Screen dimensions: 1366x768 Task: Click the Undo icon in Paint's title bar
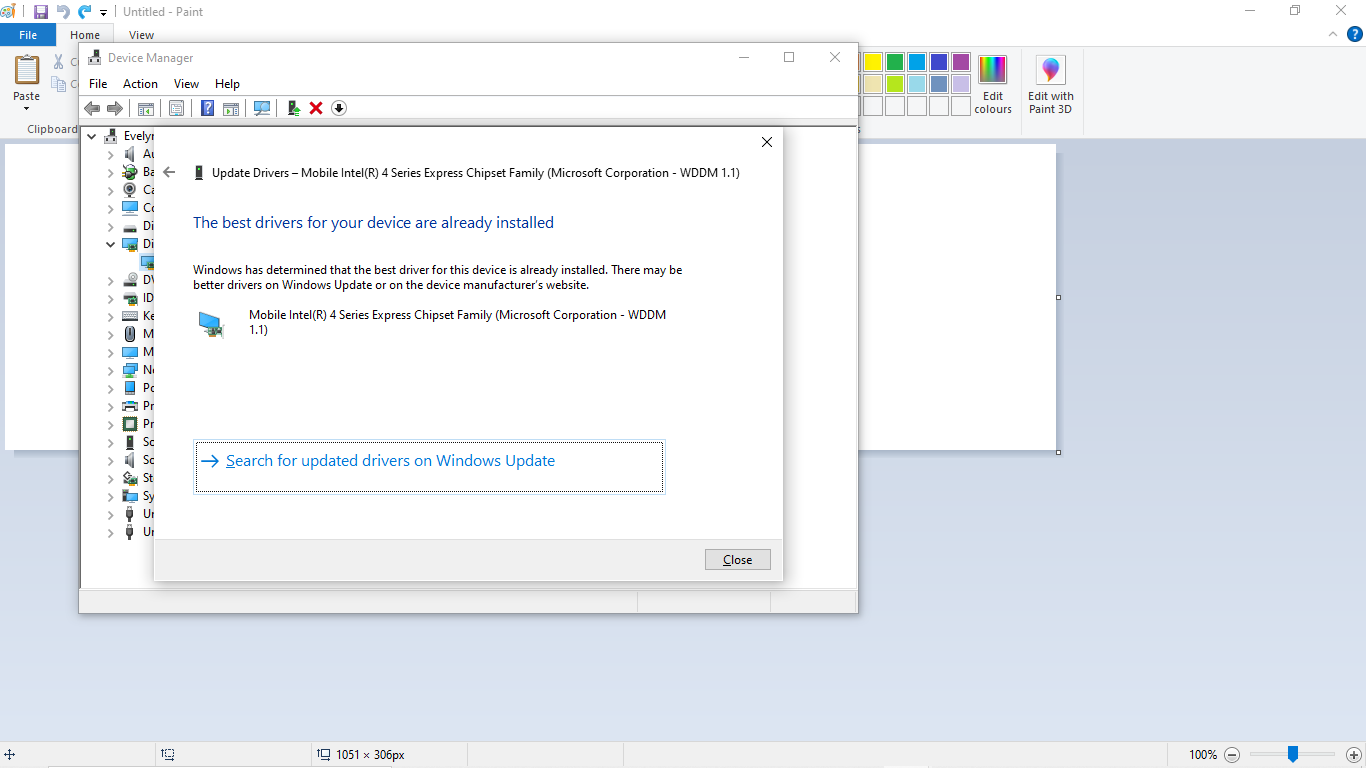click(63, 12)
